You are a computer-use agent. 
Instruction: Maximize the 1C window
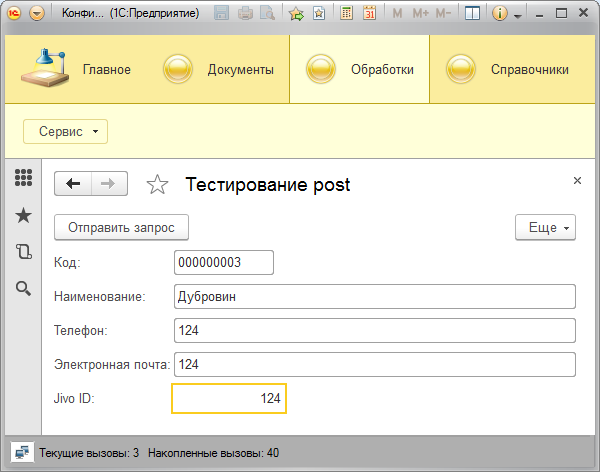(x=561, y=14)
